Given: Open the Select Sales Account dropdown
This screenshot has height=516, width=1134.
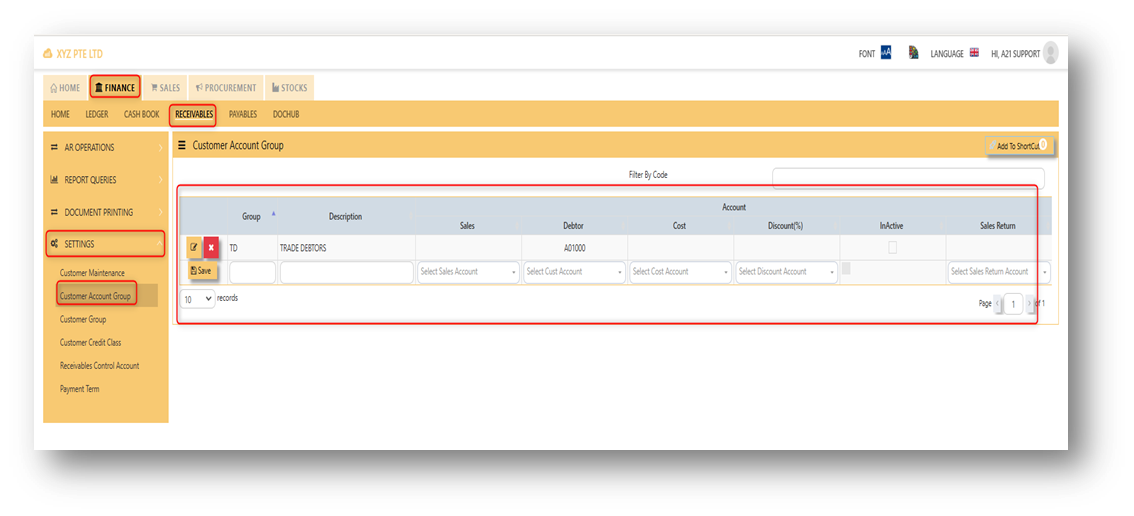Looking at the screenshot, I should pyautogui.click(x=468, y=272).
